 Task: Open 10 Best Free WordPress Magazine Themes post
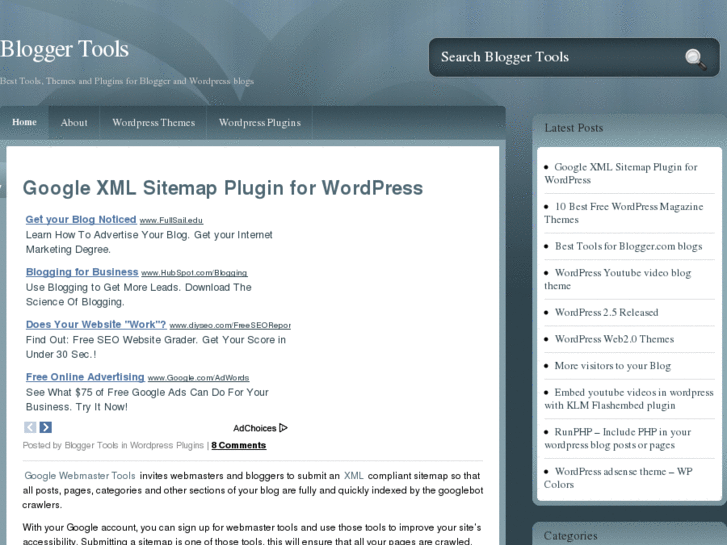pos(624,213)
